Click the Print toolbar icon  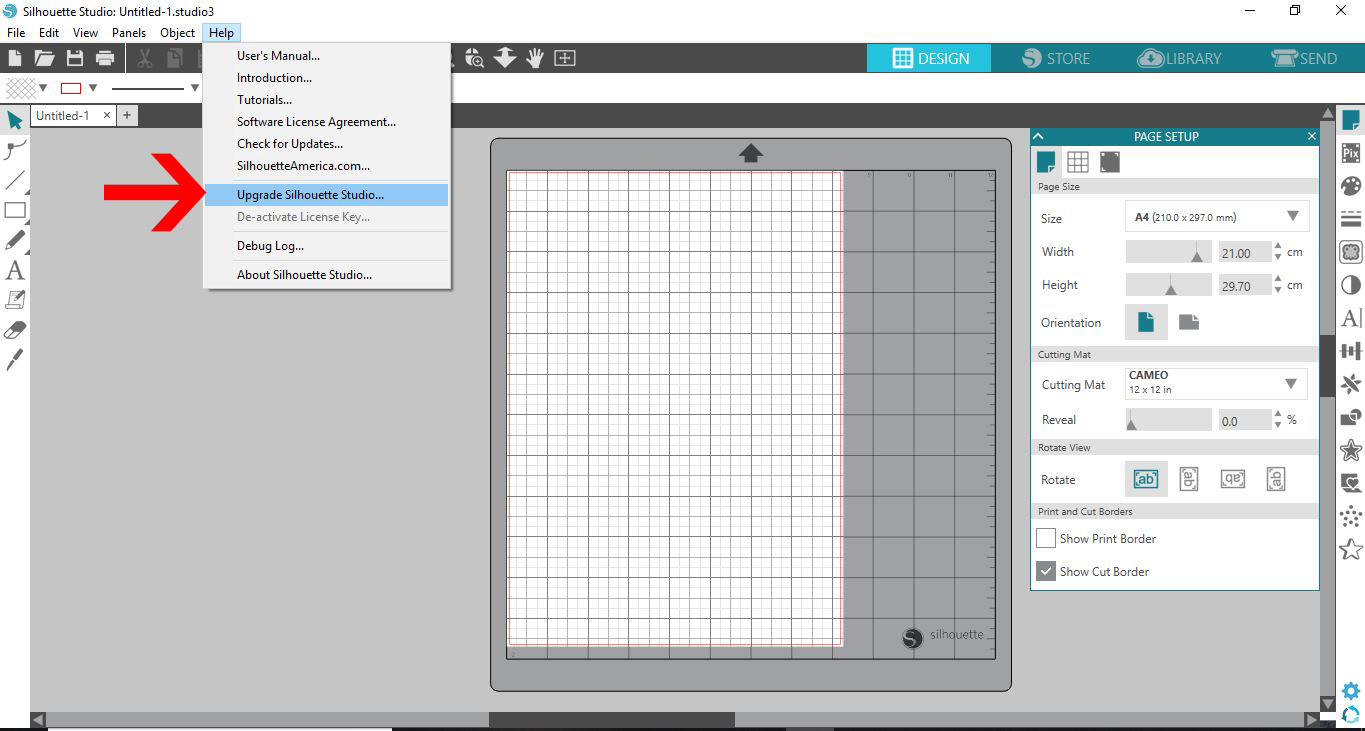tap(104, 58)
